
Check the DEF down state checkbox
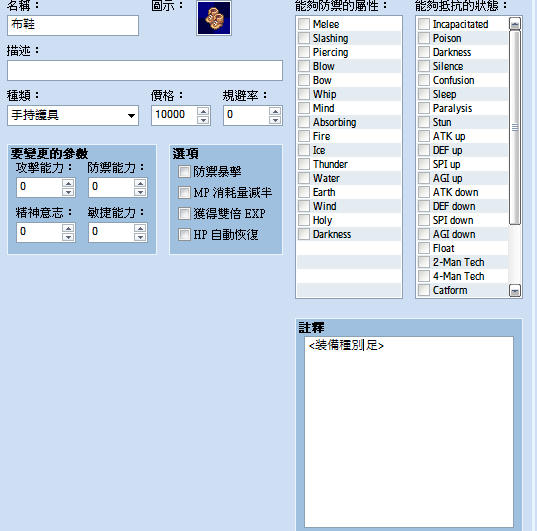[424, 206]
